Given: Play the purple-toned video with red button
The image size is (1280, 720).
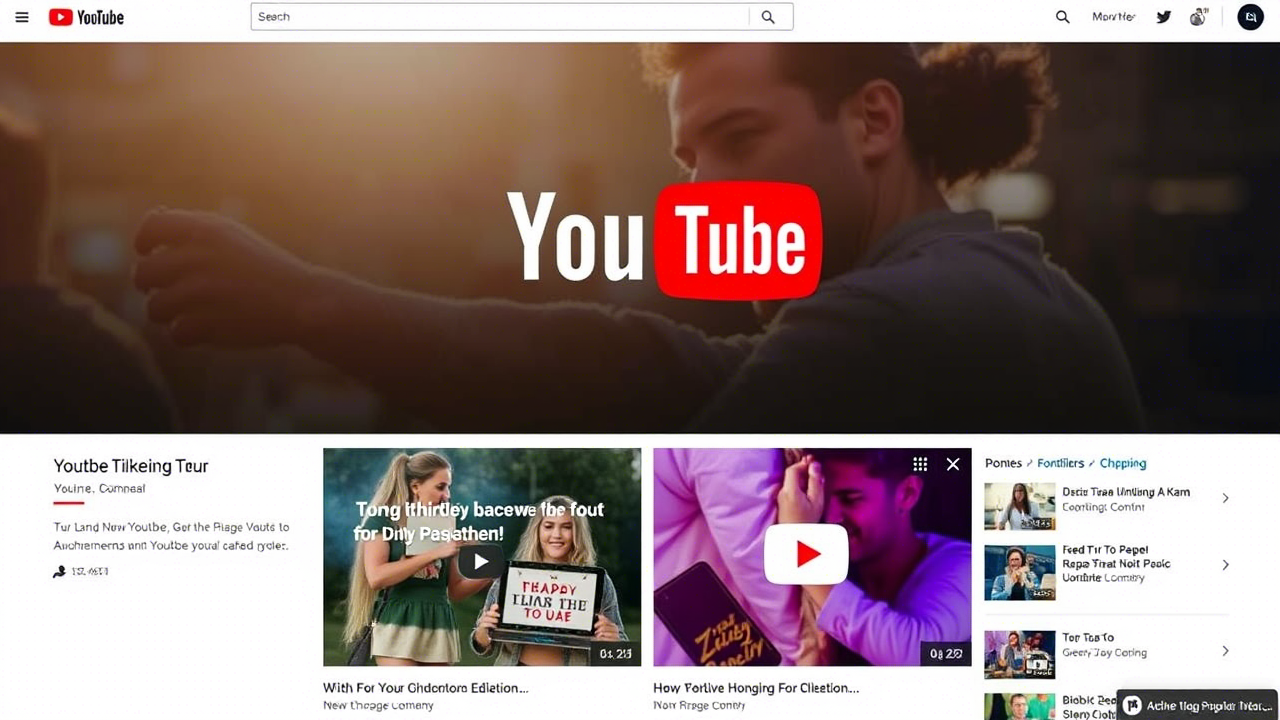Looking at the screenshot, I should coord(806,555).
